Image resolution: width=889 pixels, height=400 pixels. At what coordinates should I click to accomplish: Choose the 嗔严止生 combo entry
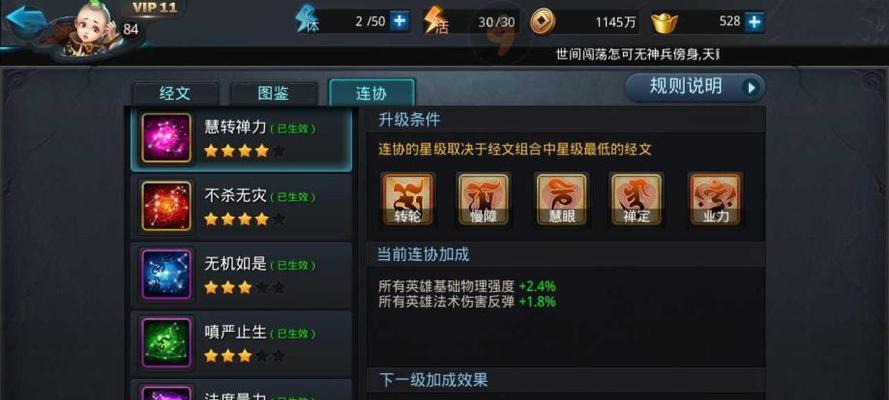coord(241,343)
